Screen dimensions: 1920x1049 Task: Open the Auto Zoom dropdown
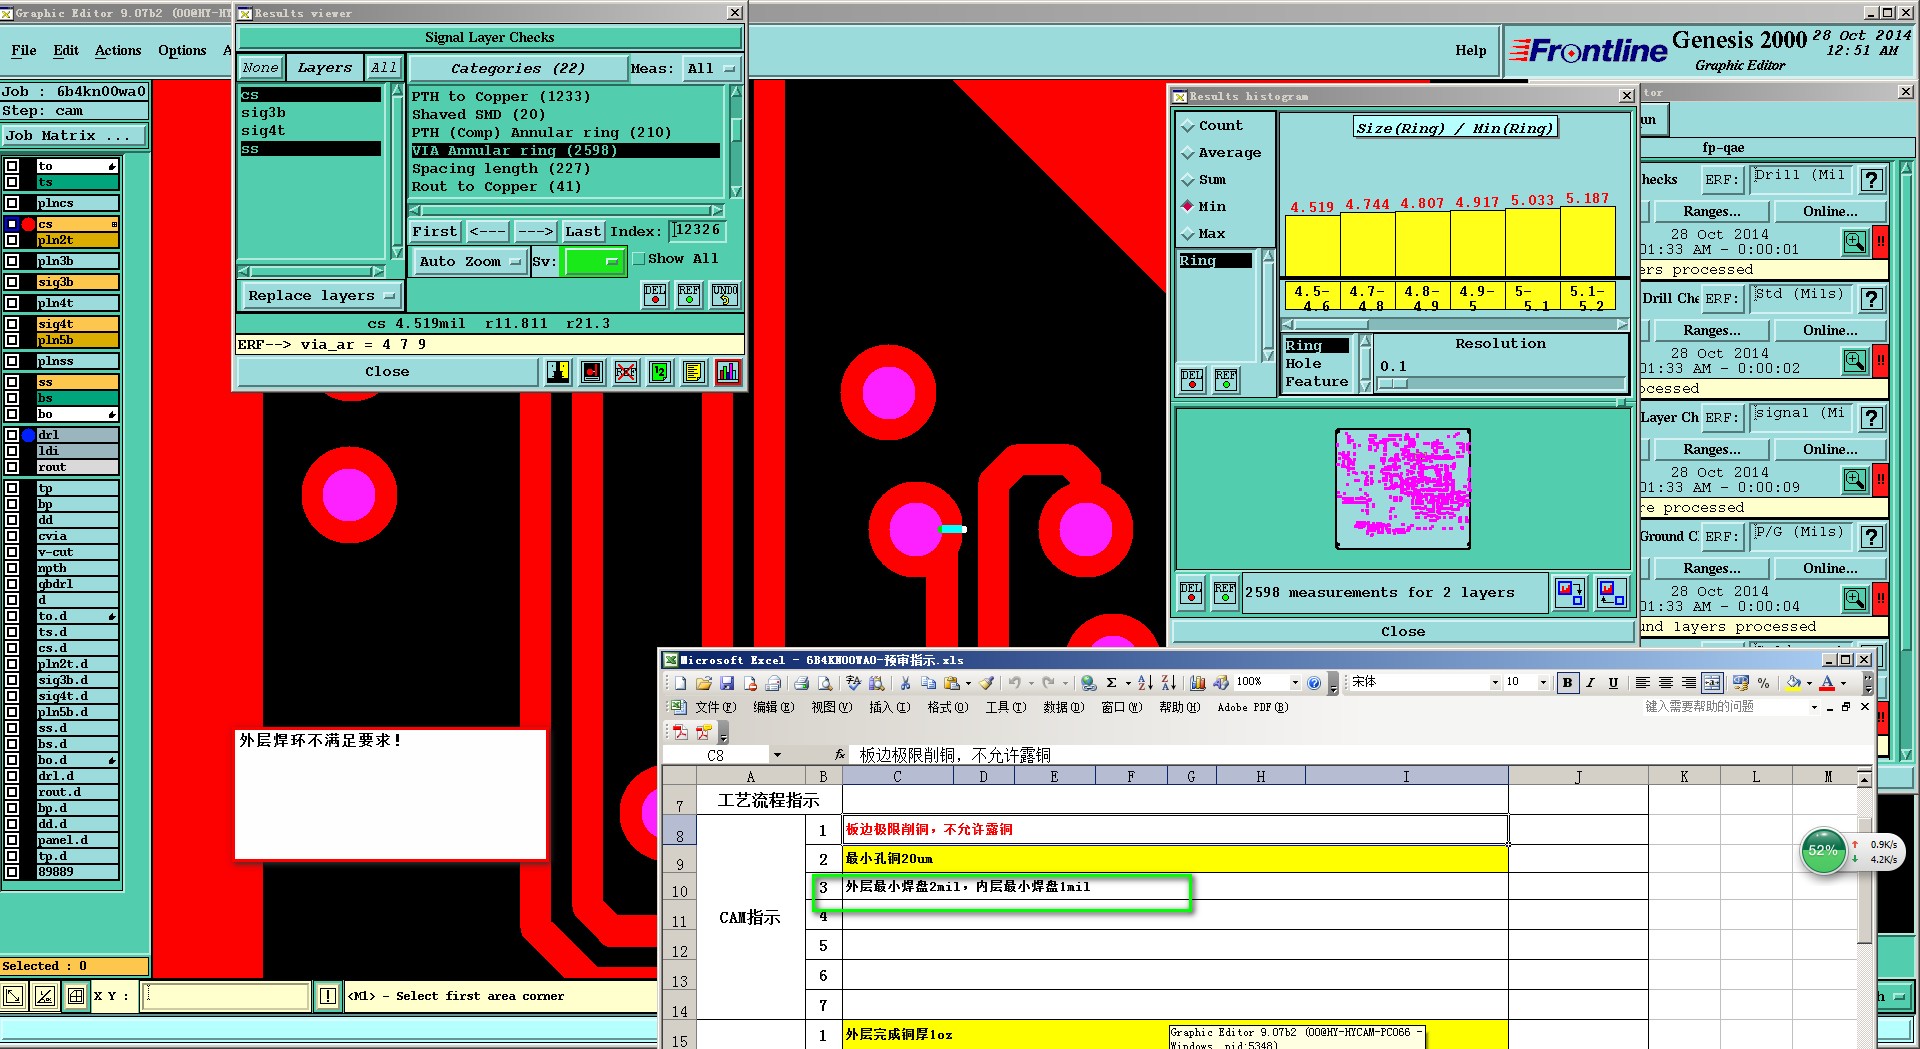470,262
